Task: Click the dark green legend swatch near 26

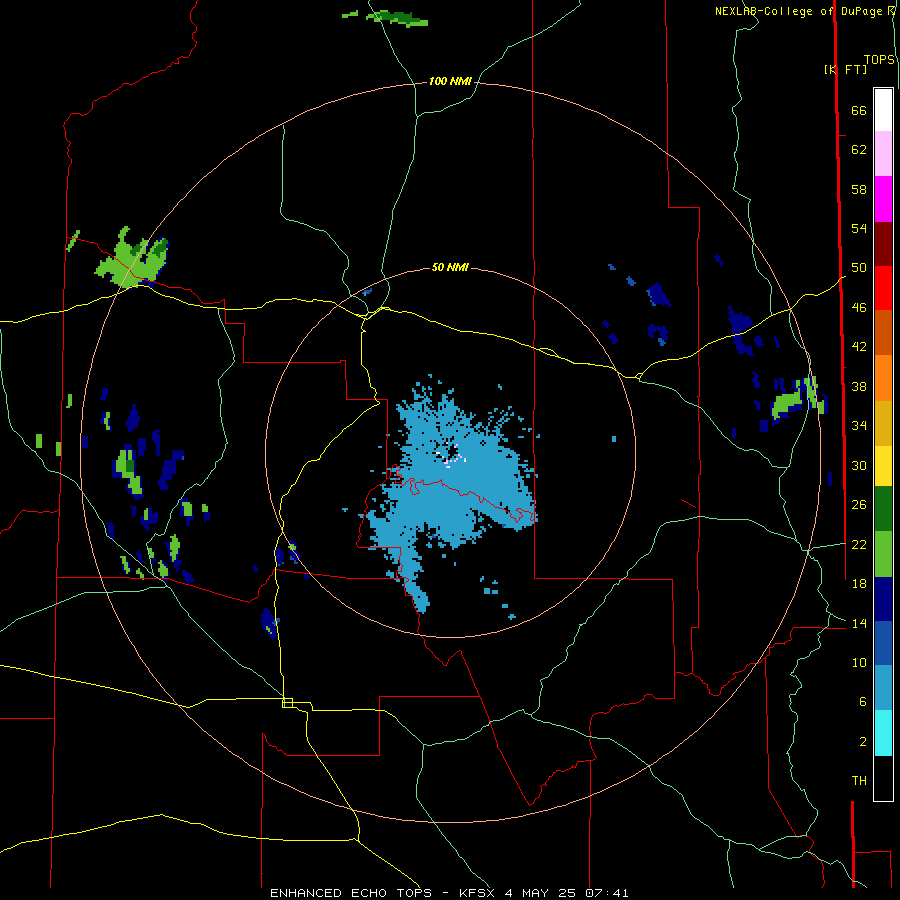Action: (883, 509)
